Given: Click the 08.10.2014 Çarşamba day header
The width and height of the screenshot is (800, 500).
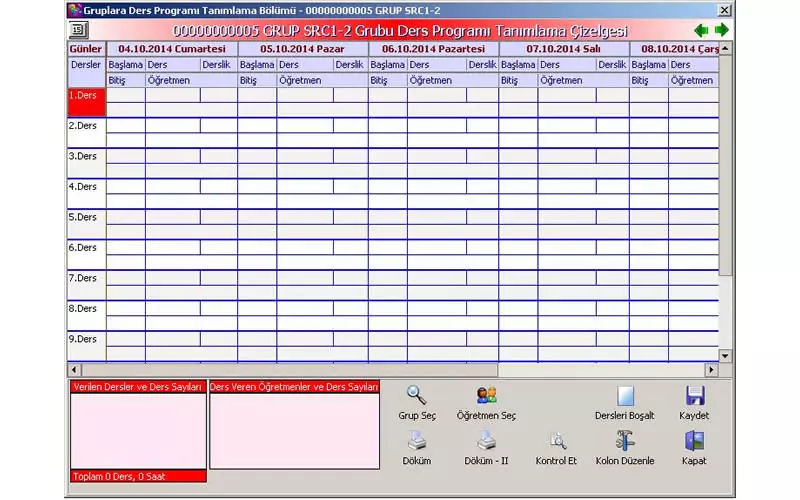Looking at the screenshot, I should (x=674, y=49).
